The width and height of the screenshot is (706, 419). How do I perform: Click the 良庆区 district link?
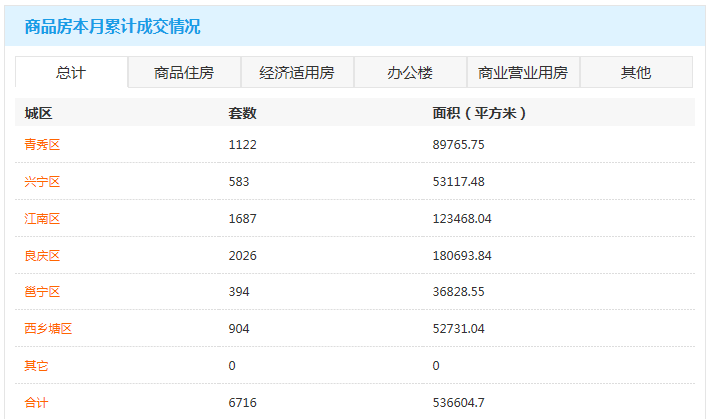43,256
